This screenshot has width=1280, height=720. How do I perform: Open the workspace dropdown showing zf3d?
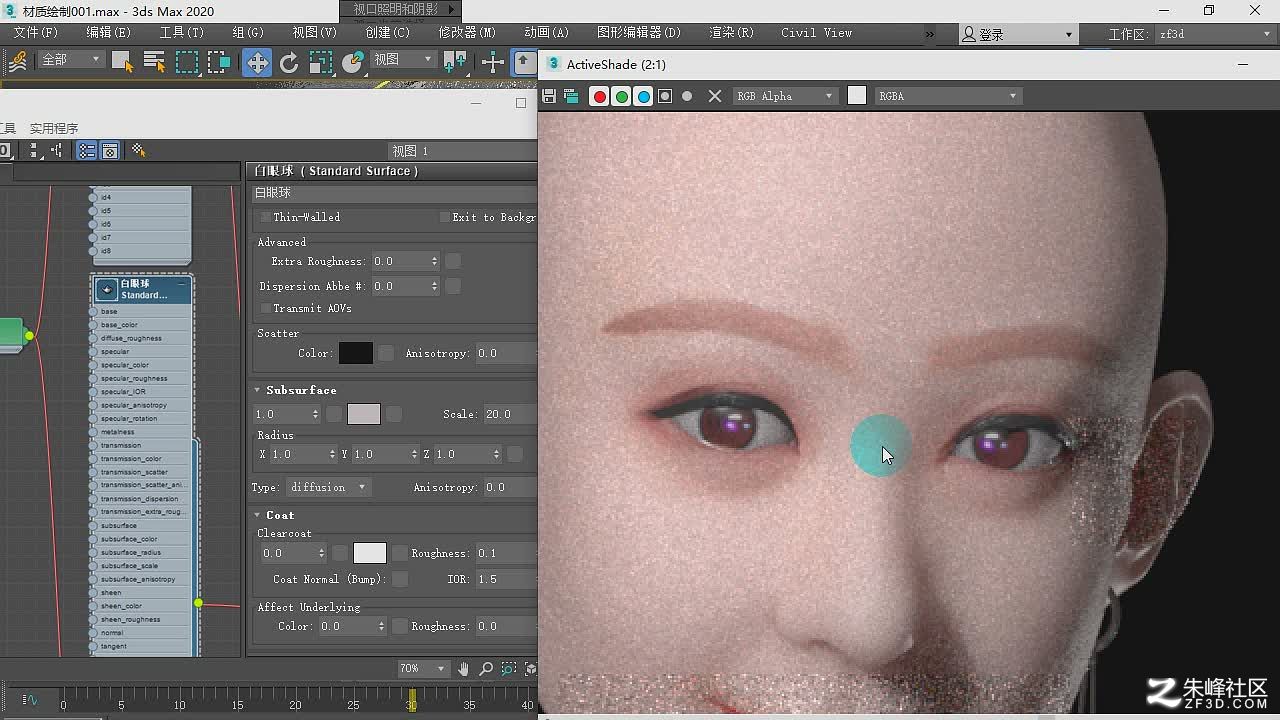[x=1214, y=34]
